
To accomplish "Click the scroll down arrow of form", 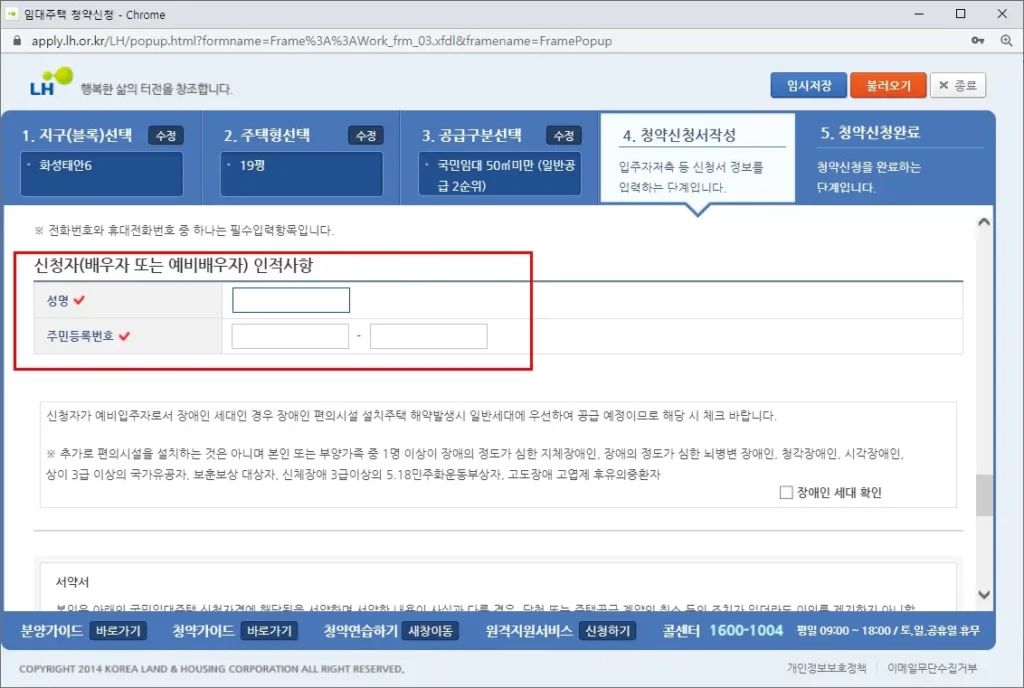I will point(984,595).
